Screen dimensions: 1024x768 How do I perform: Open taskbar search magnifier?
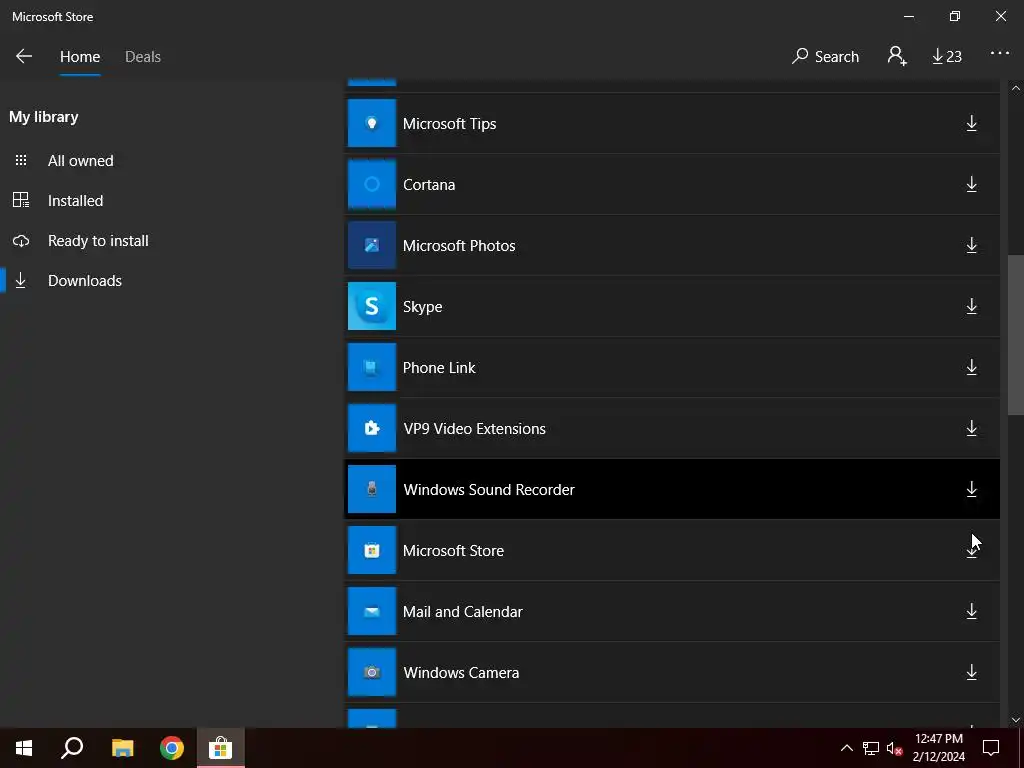coord(72,748)
